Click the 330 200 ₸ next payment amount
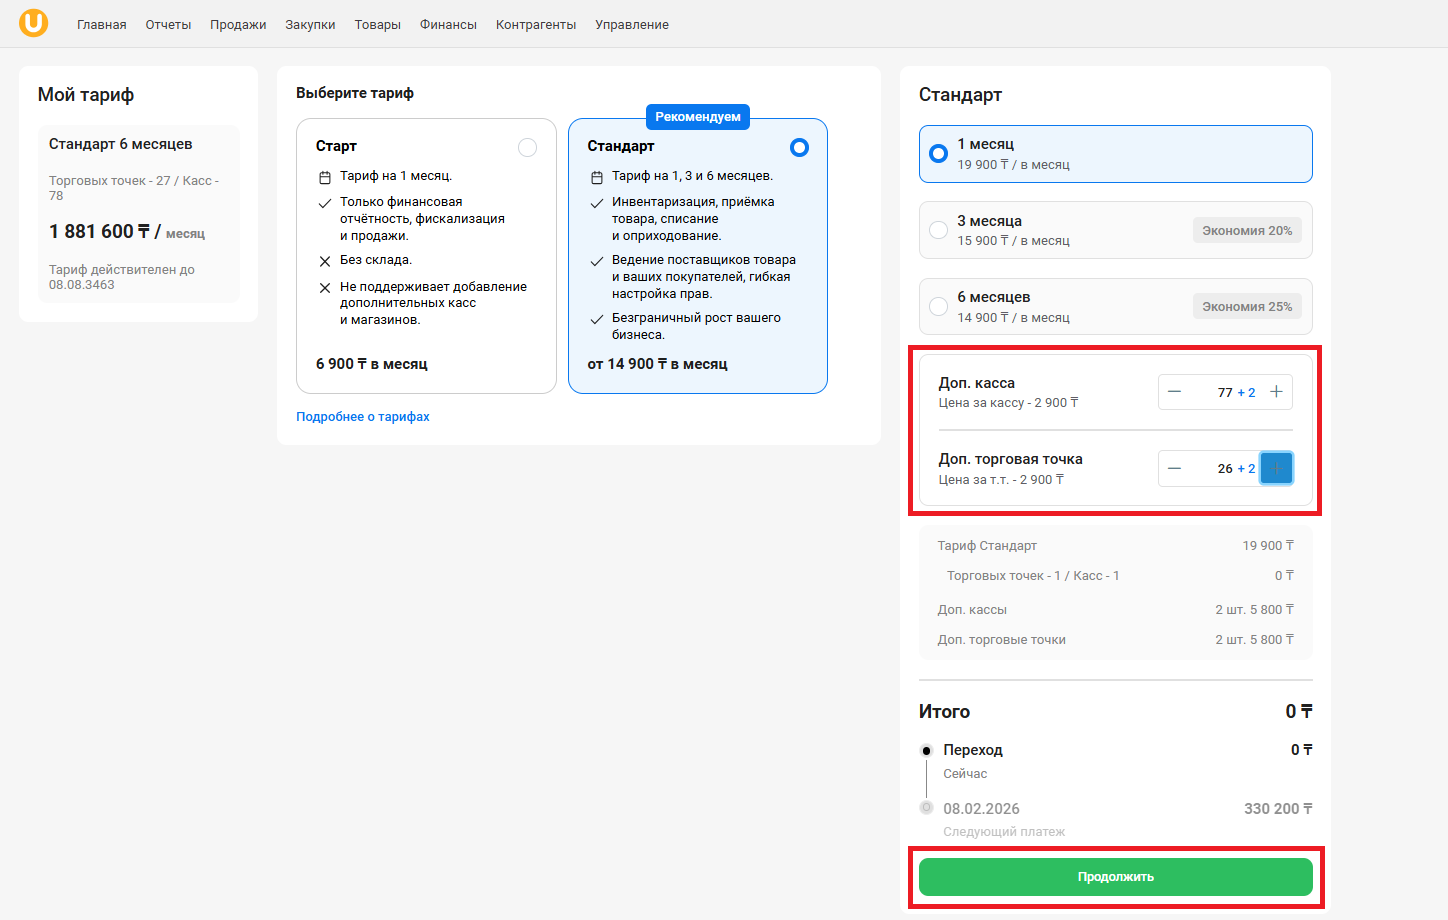The height and width of the screenshot is (920, 1448). 1278,809
